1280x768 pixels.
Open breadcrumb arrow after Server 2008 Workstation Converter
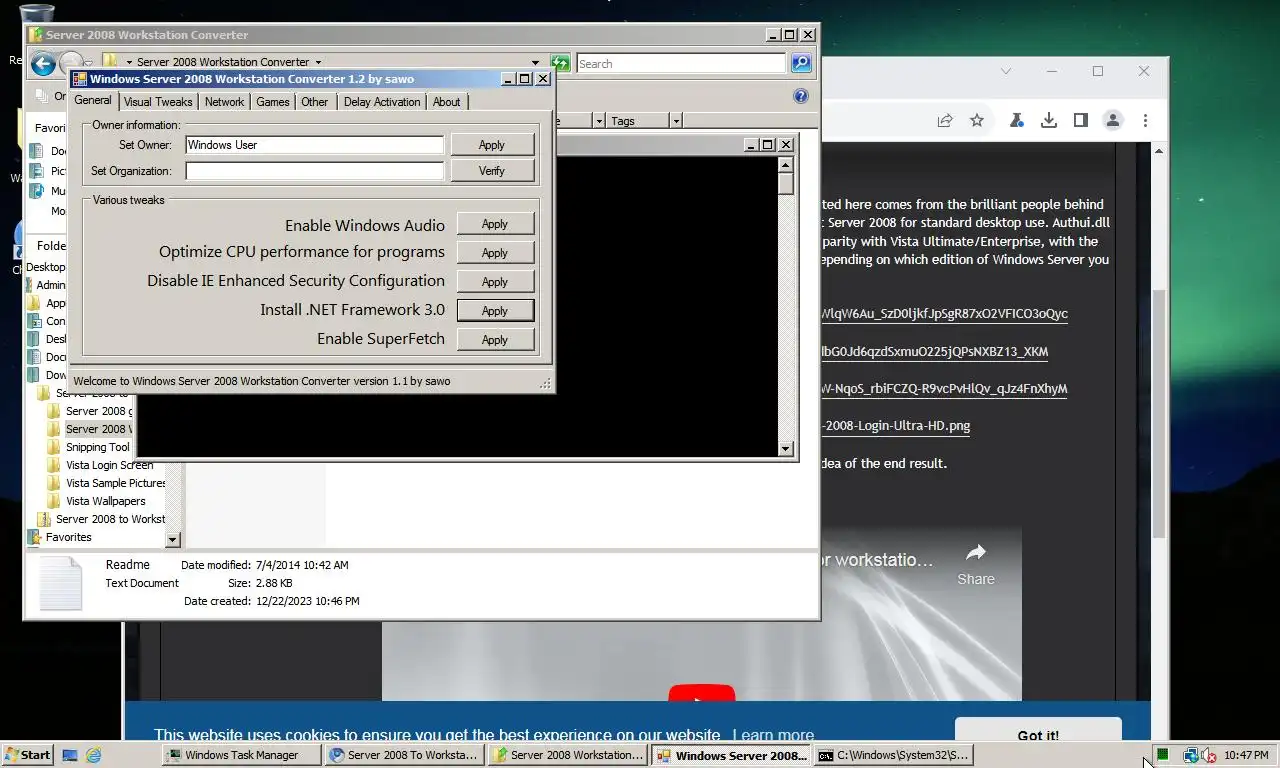point(318,62)
